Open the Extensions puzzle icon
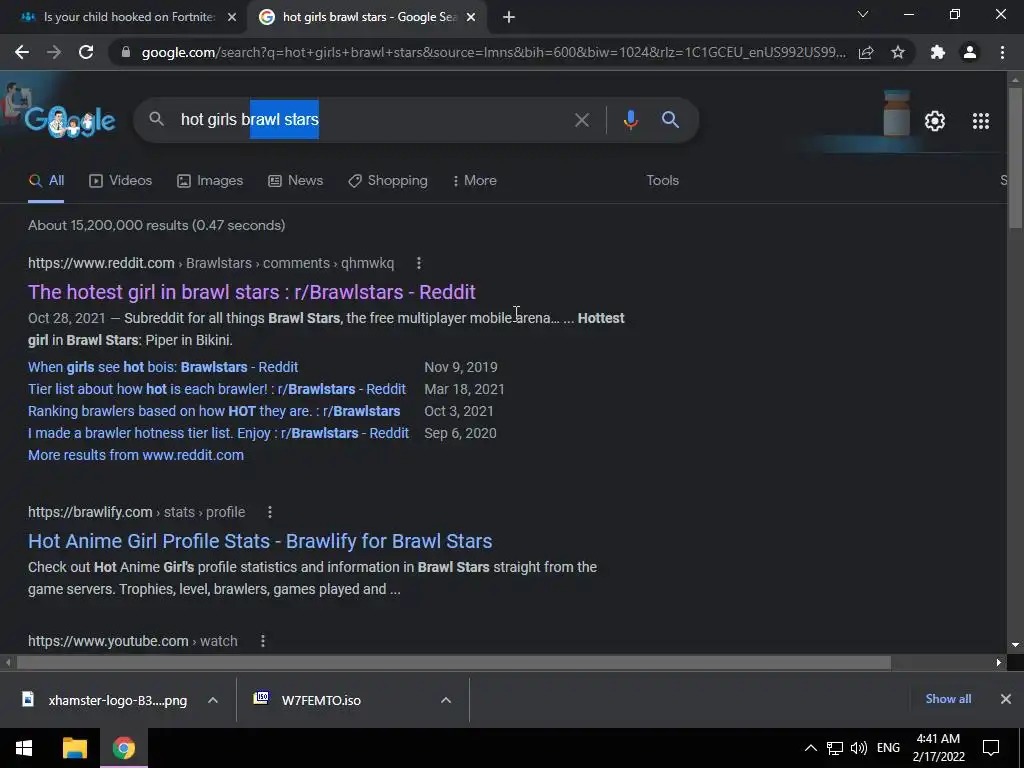1024x768 pixels. (x=938, y=52)
